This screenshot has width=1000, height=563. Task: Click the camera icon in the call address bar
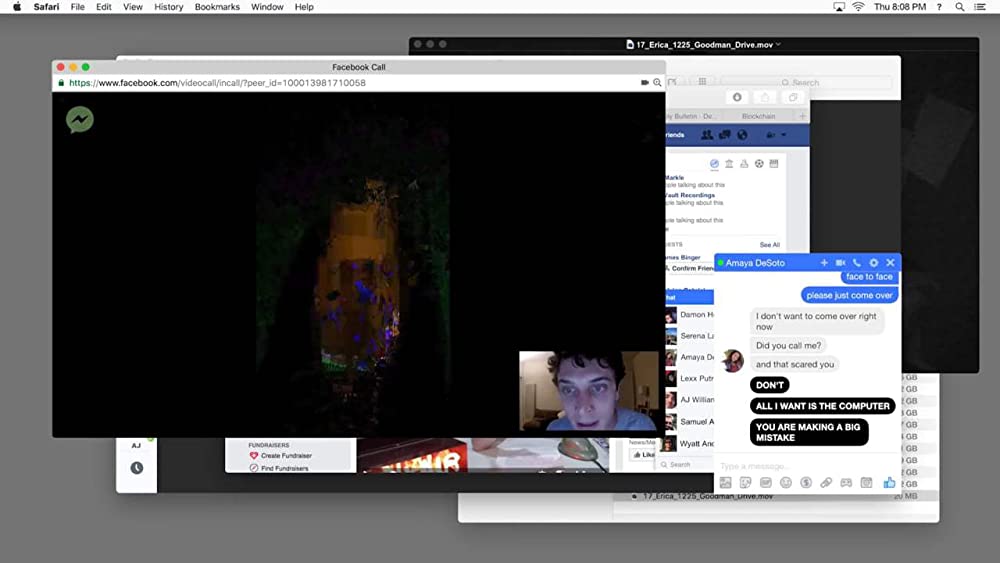[x=645, y=83]
